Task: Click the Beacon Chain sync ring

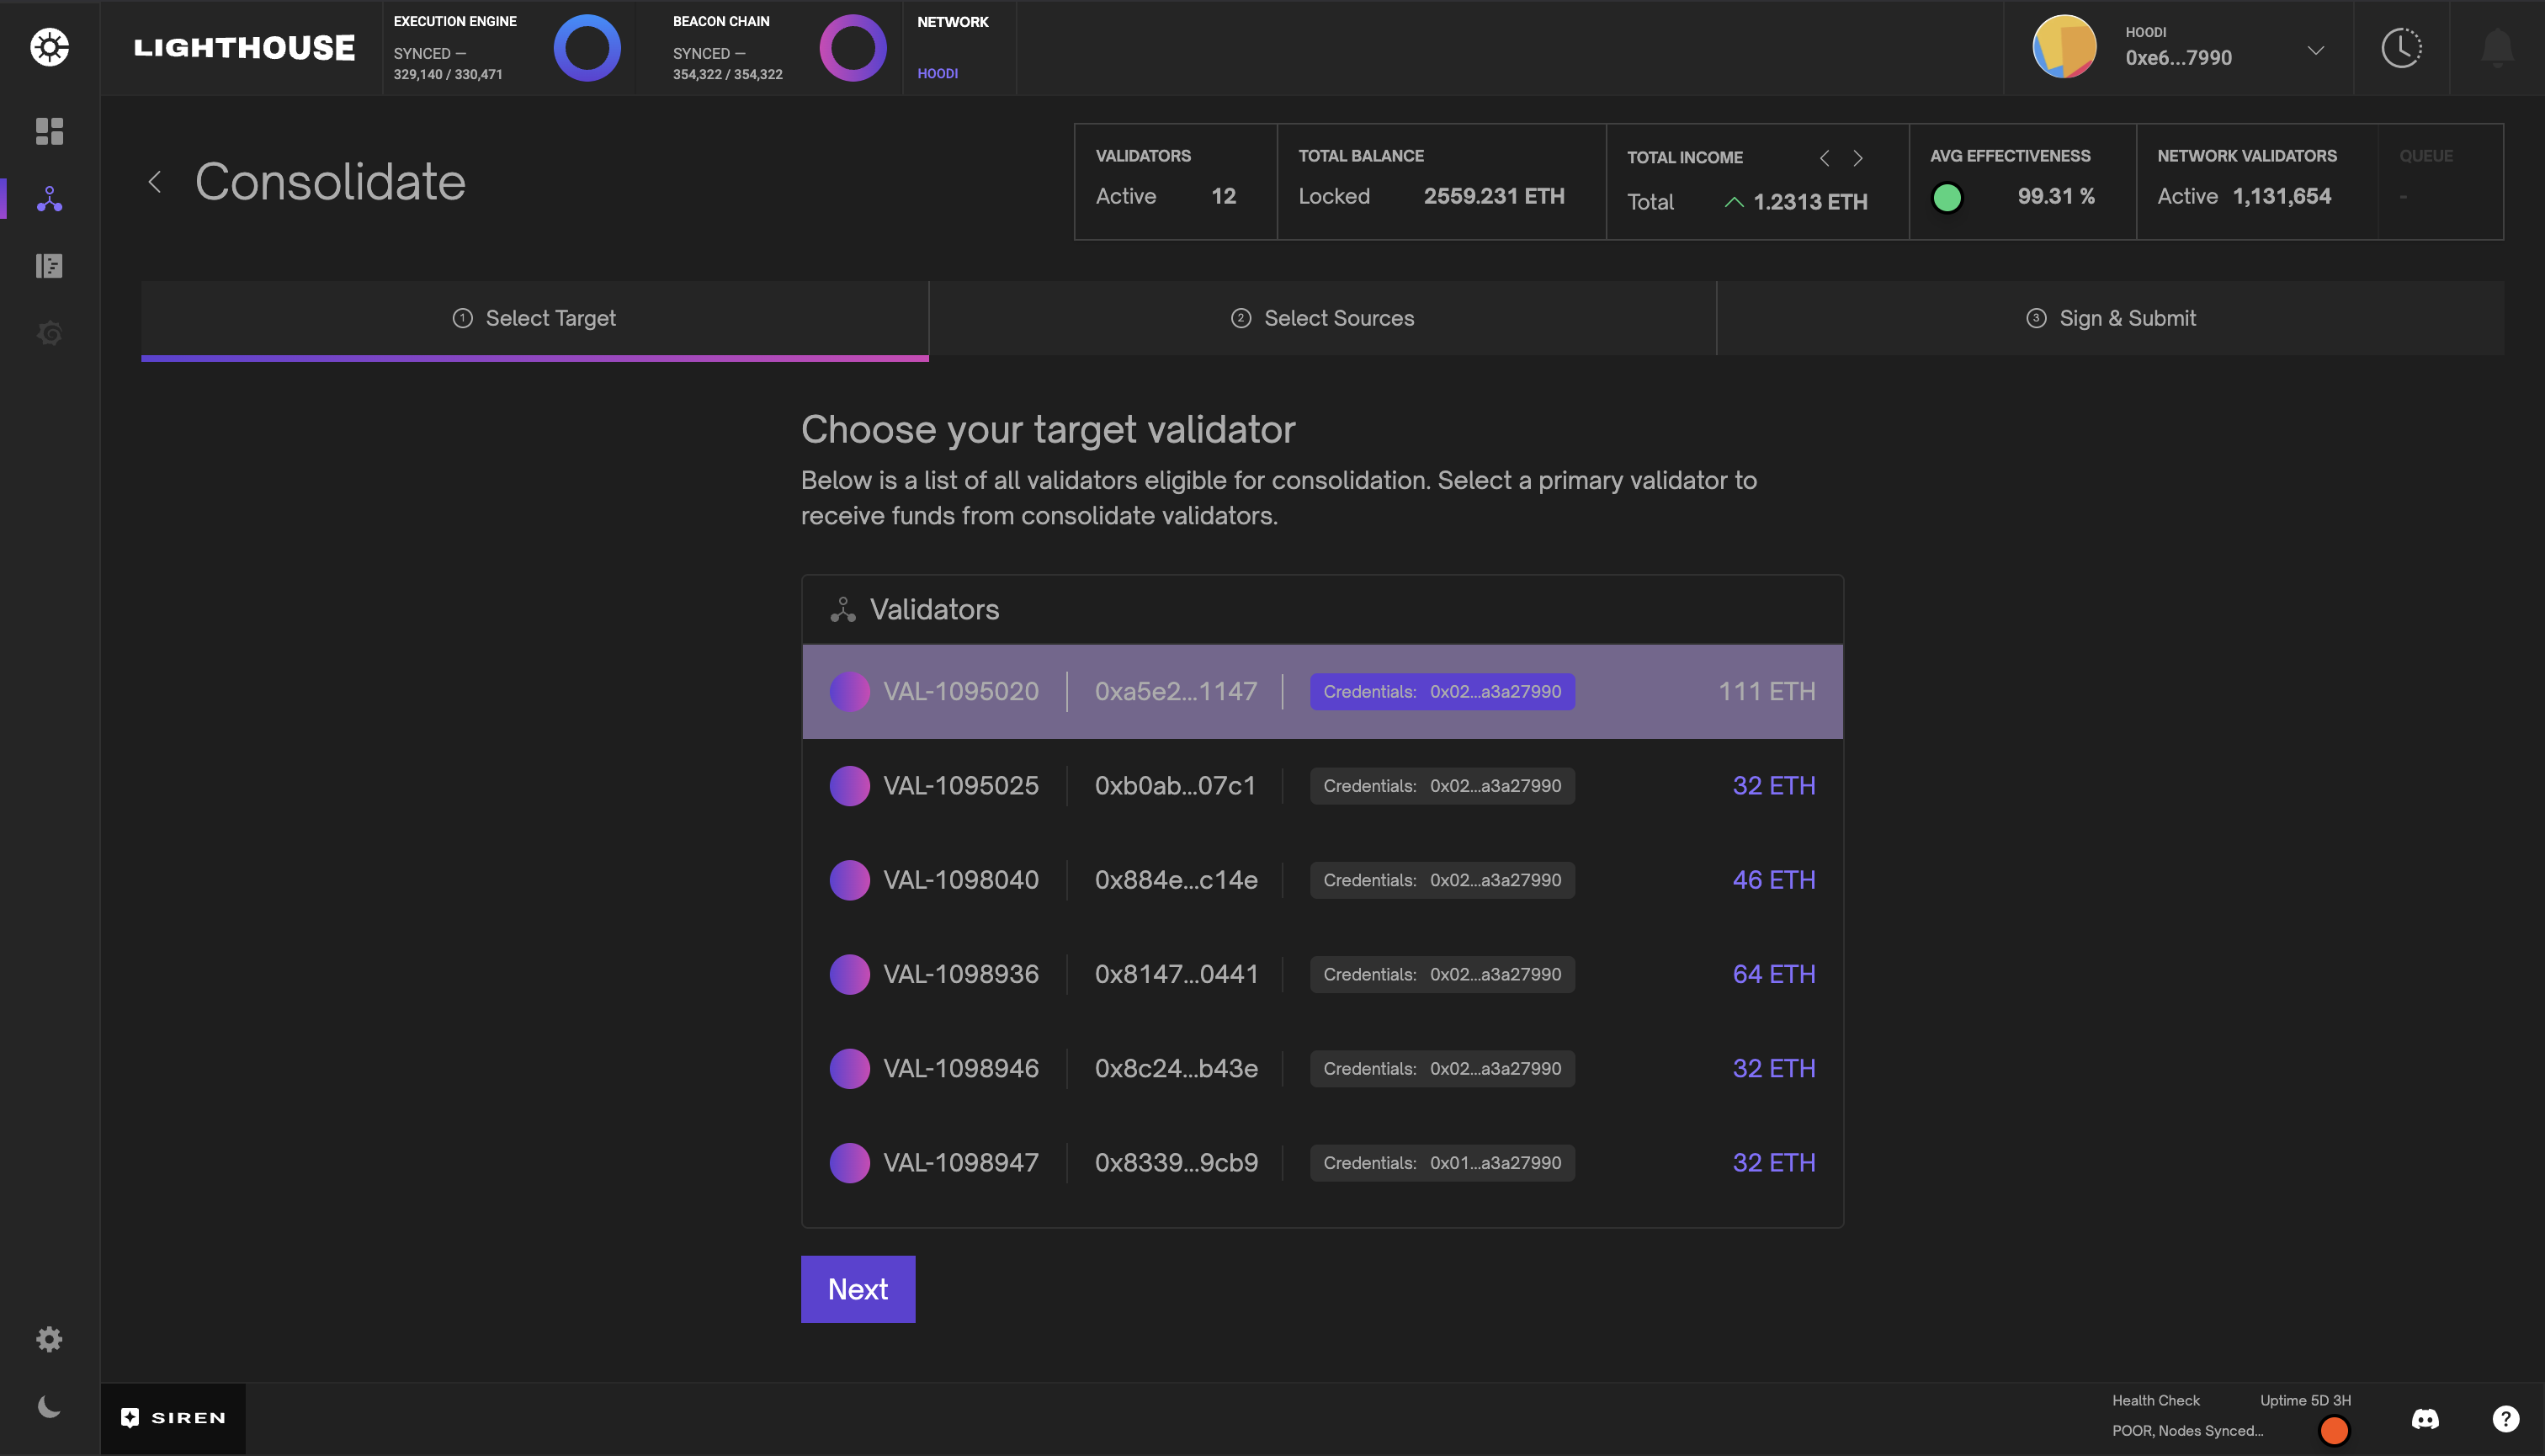Action: tap(853, 47)
